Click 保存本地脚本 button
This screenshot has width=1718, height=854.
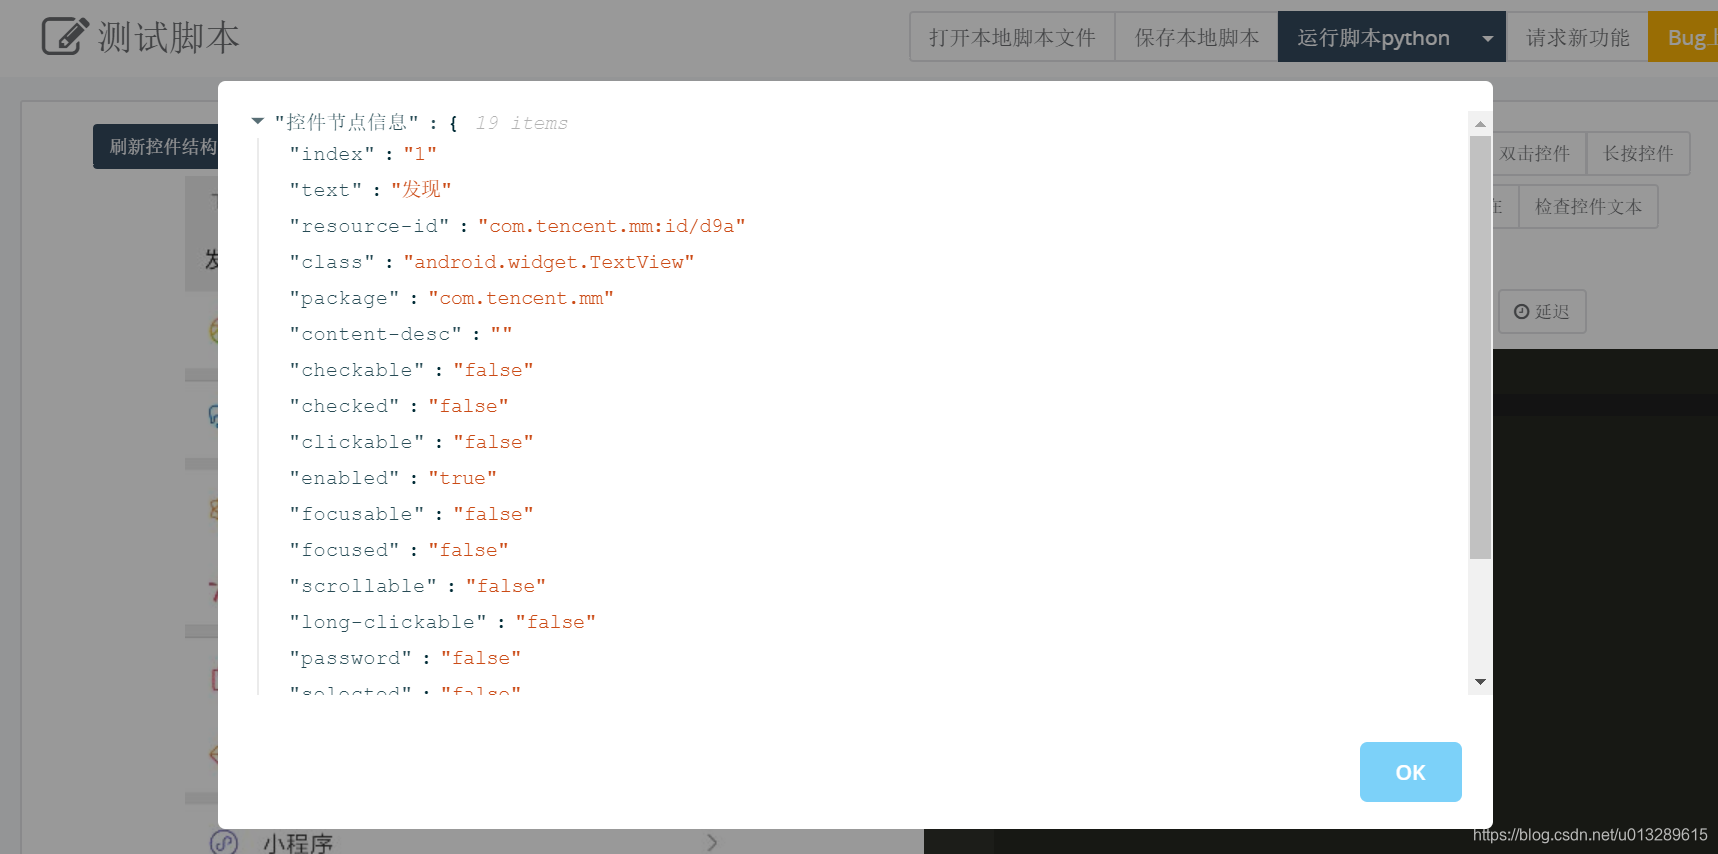click(x=1196, y=38)
